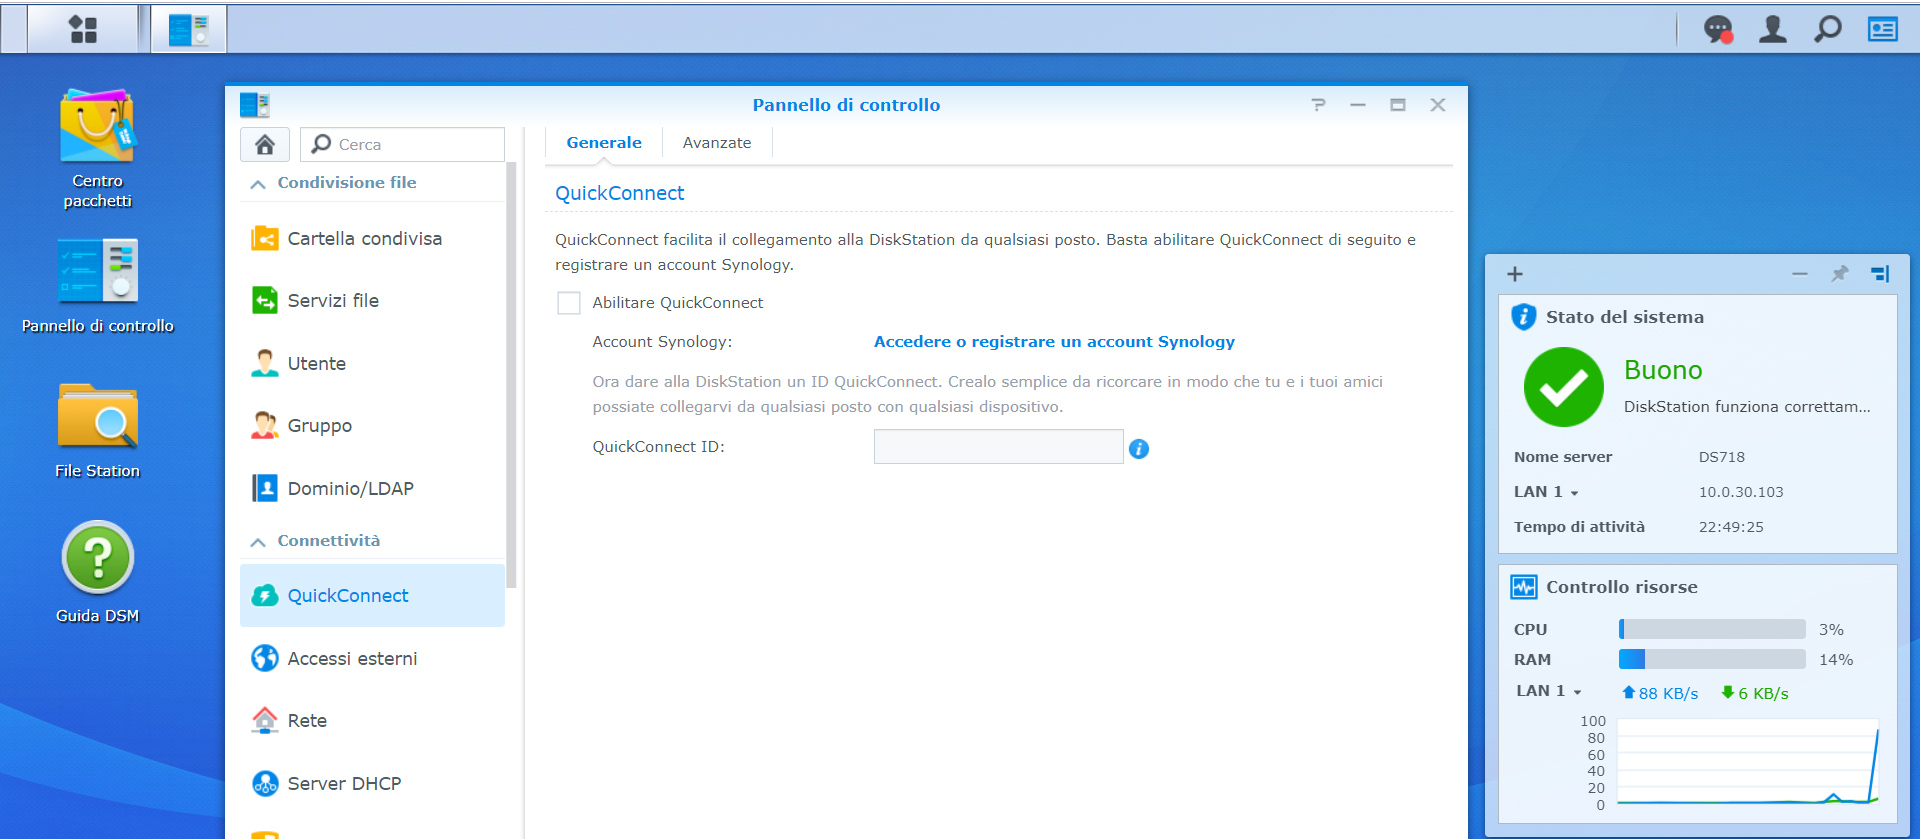Open Utente settings
The height and width of the screenshot is (839, 1920).
tap(372, 364)
